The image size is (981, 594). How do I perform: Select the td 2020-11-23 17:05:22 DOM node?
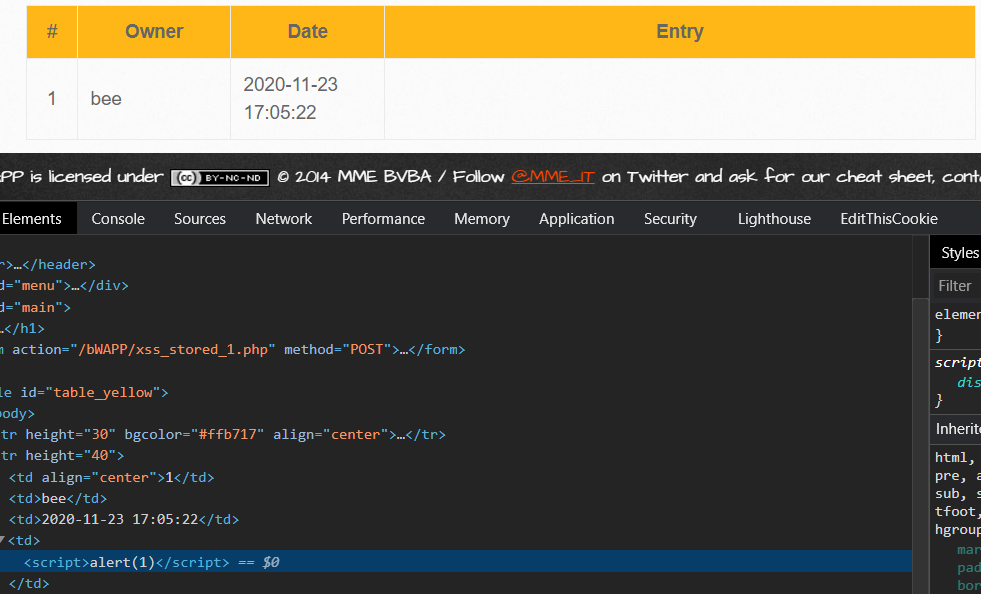[x=124, y=520]
